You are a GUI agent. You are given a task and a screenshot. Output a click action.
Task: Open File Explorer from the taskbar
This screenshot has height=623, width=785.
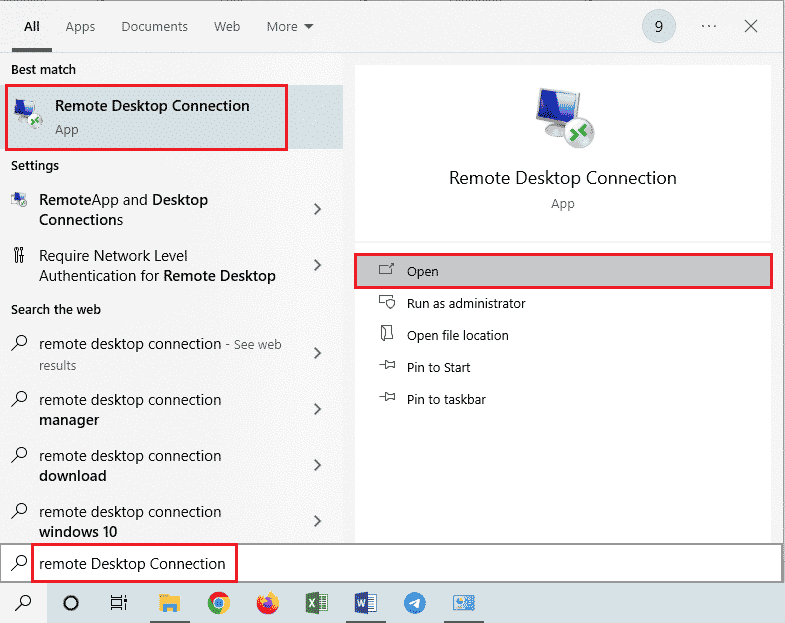coord(170,603)
